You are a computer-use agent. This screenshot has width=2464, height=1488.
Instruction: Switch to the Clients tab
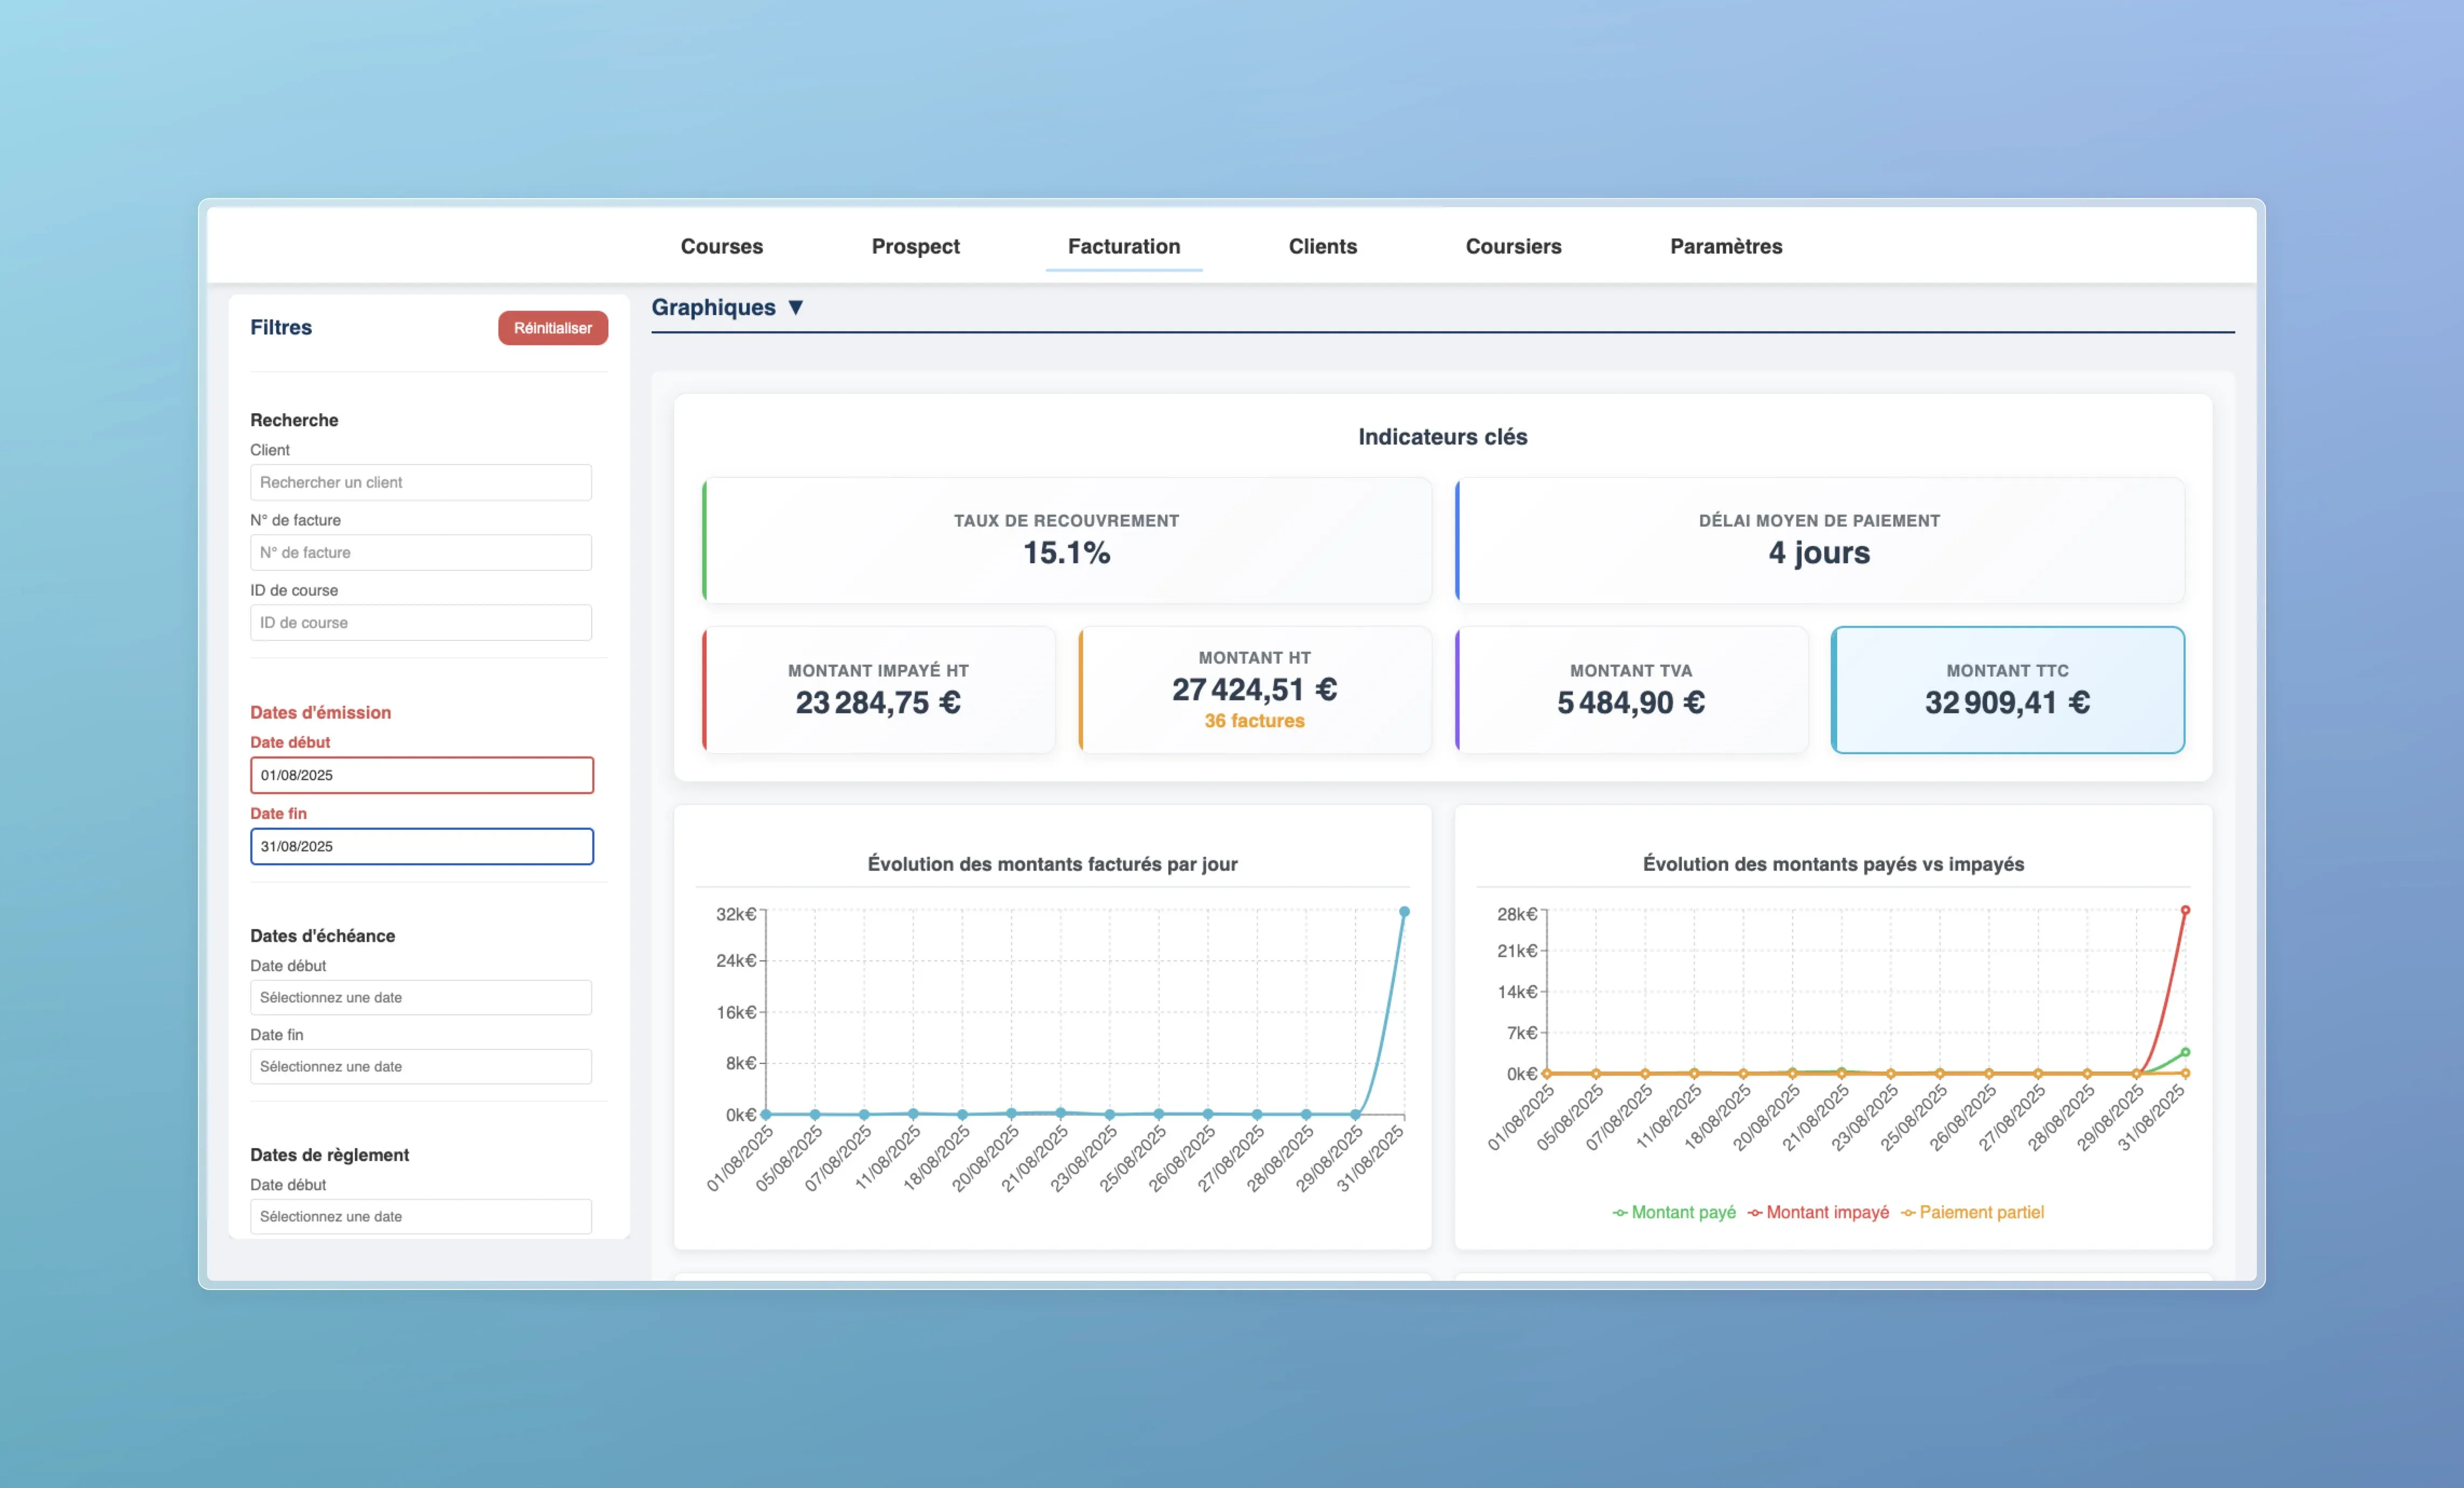(x=1322, y=246)
